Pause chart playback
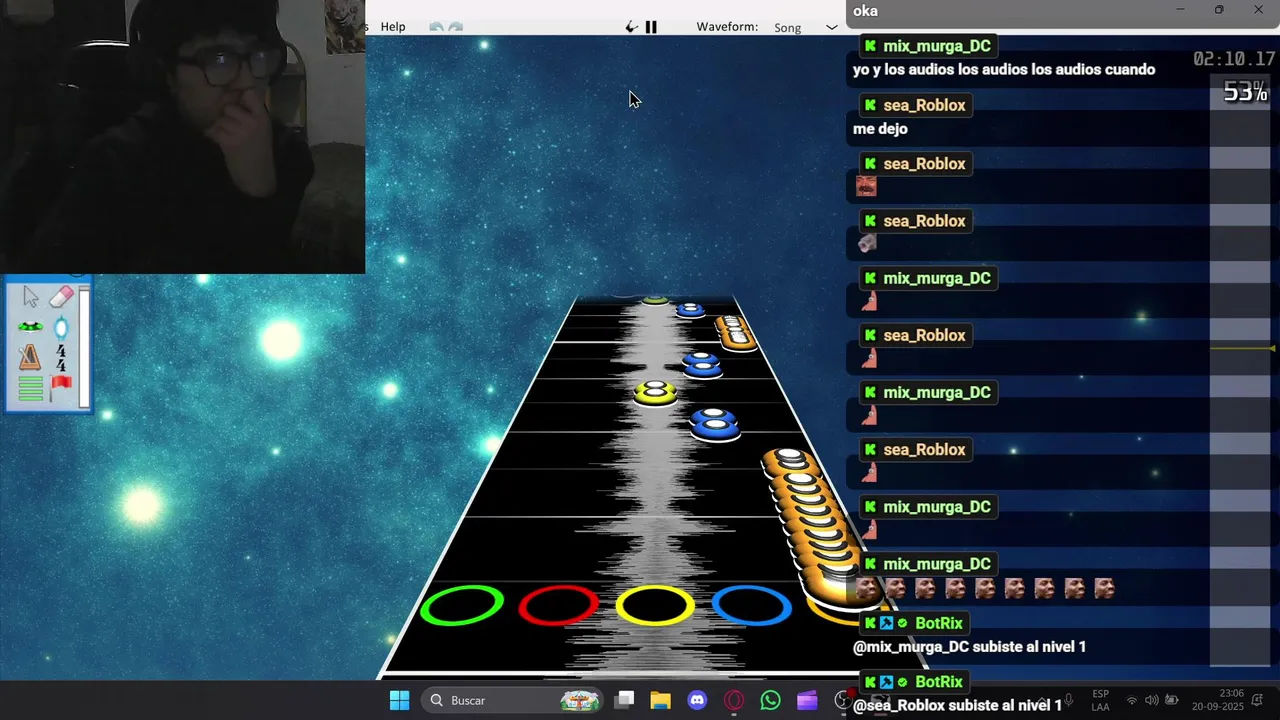Image resolution: width=1280 pixels, height=720 pixels. click(651, 27)
